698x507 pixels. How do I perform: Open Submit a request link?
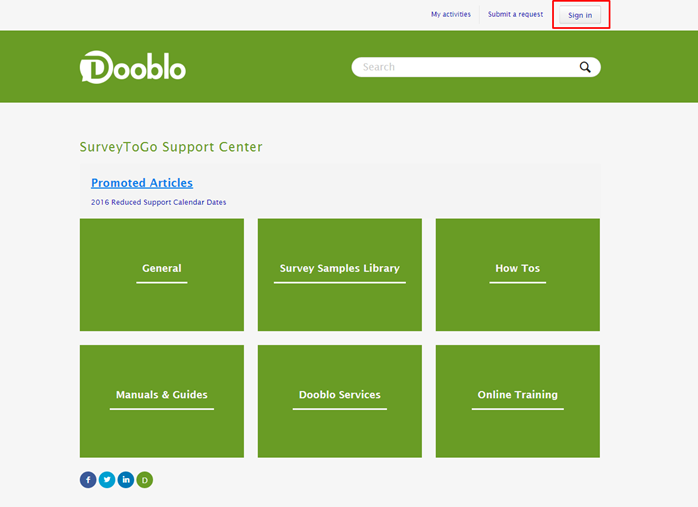515,14
